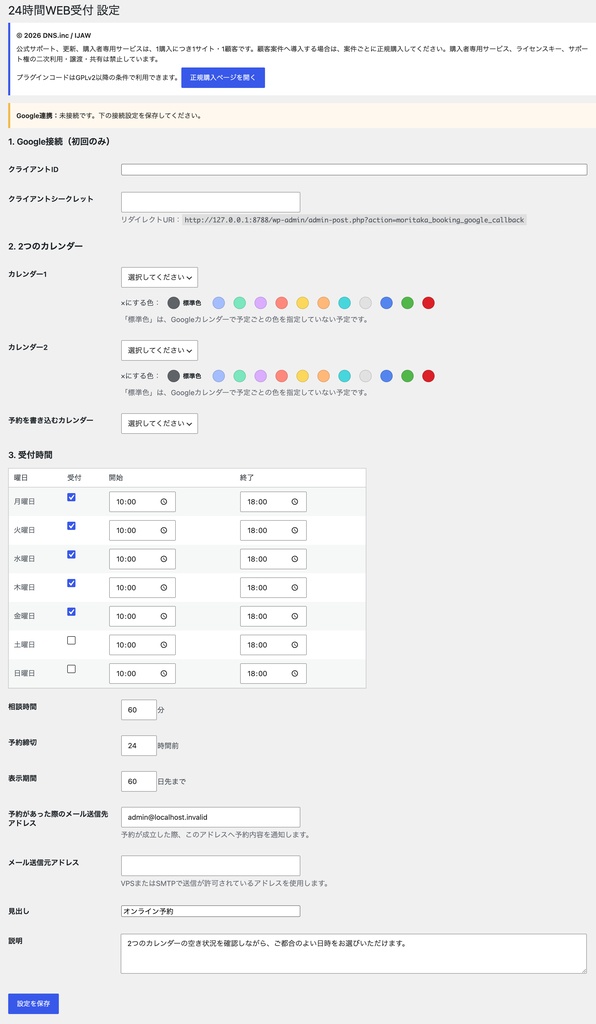Uncheck the 火曜日 reception checkbox
Viewport: 596px width, 1024px height.
(x=71, y=526)
